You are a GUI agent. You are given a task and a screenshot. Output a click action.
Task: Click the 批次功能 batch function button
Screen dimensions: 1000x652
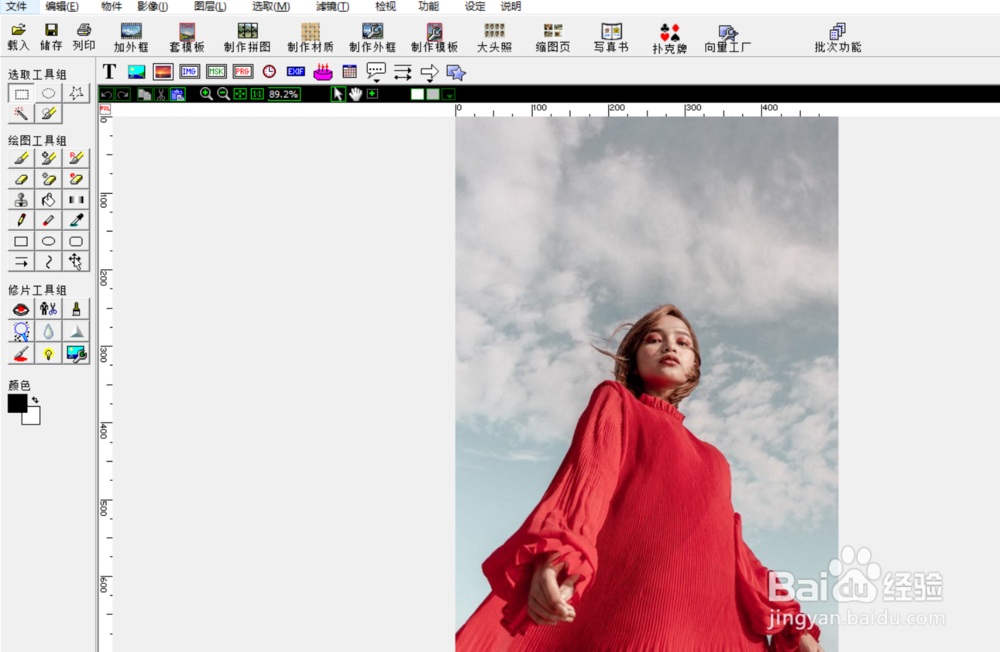(837, 38)
